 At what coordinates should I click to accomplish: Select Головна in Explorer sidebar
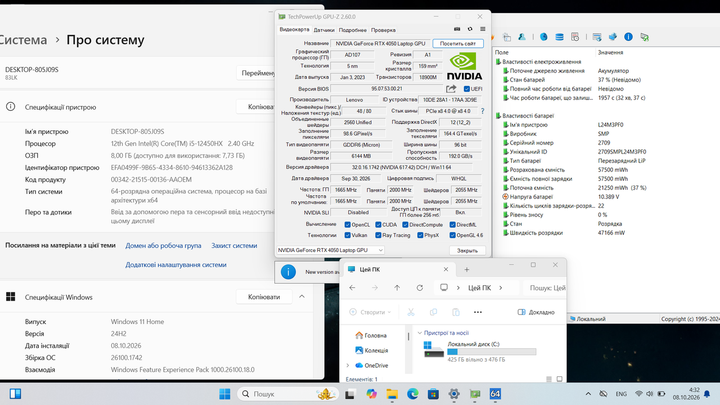[371, 335]
